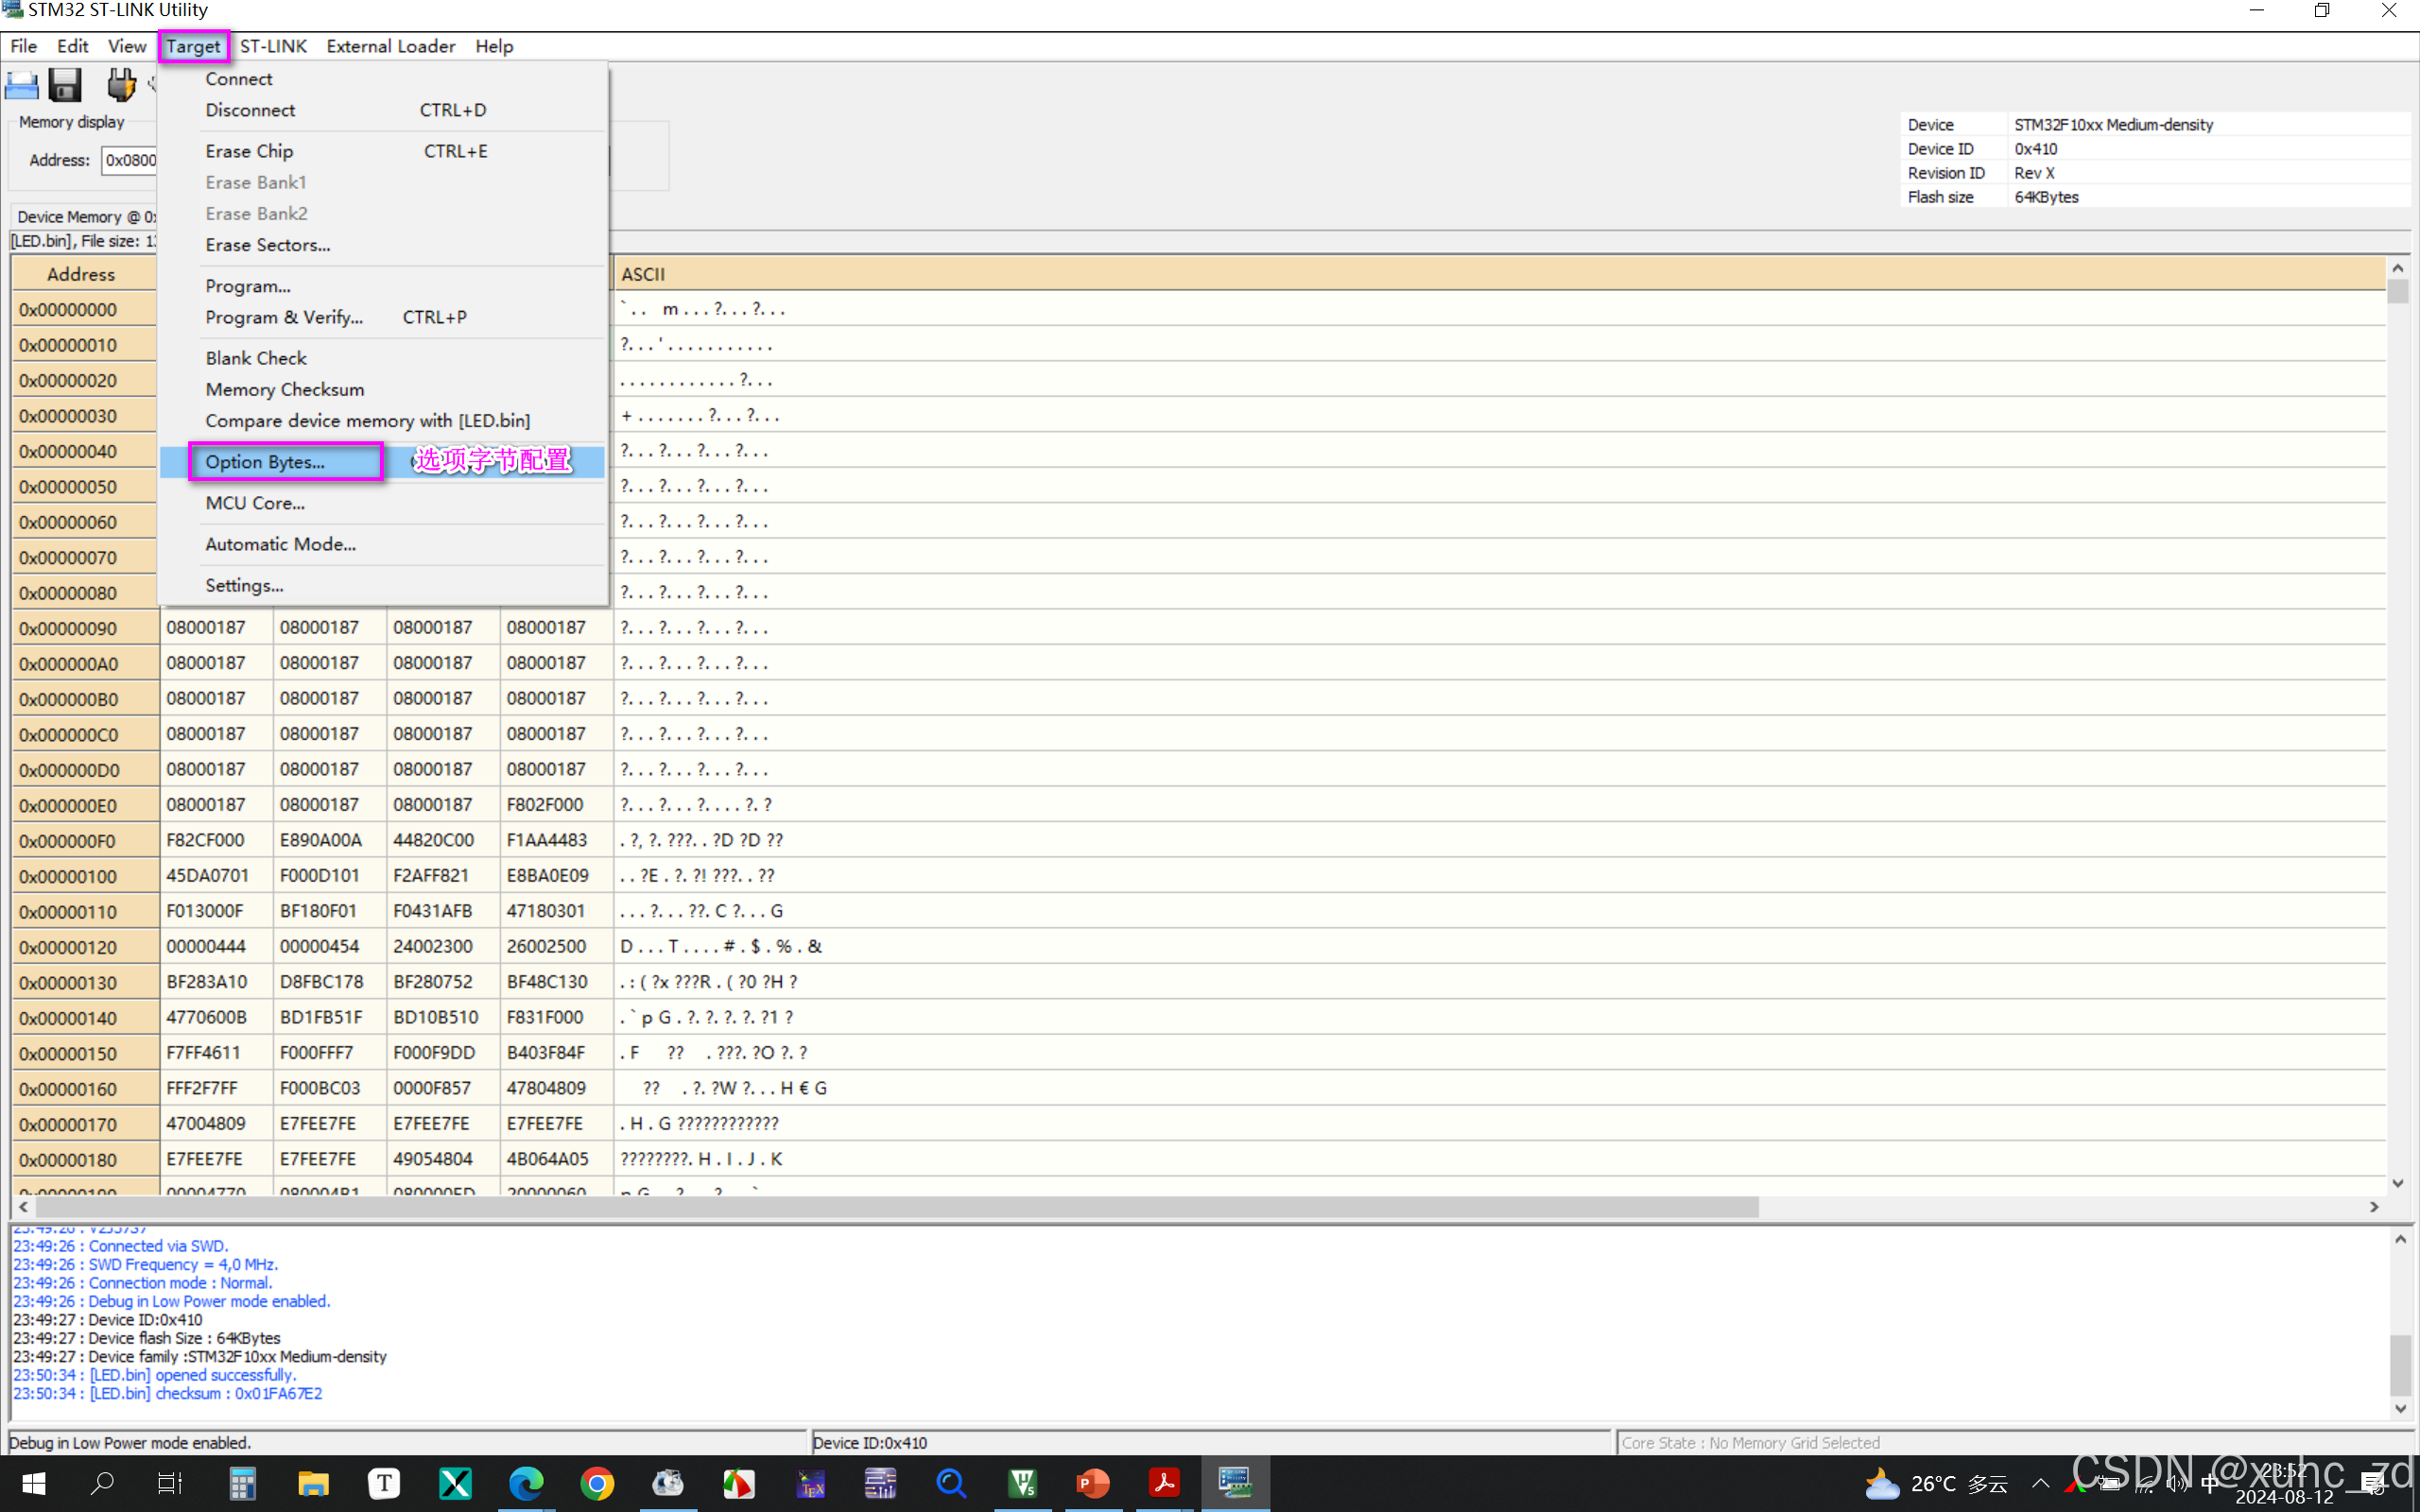Open the External Loader menu
Screen dimensions: 2420x1512
[x=390, y=46]
